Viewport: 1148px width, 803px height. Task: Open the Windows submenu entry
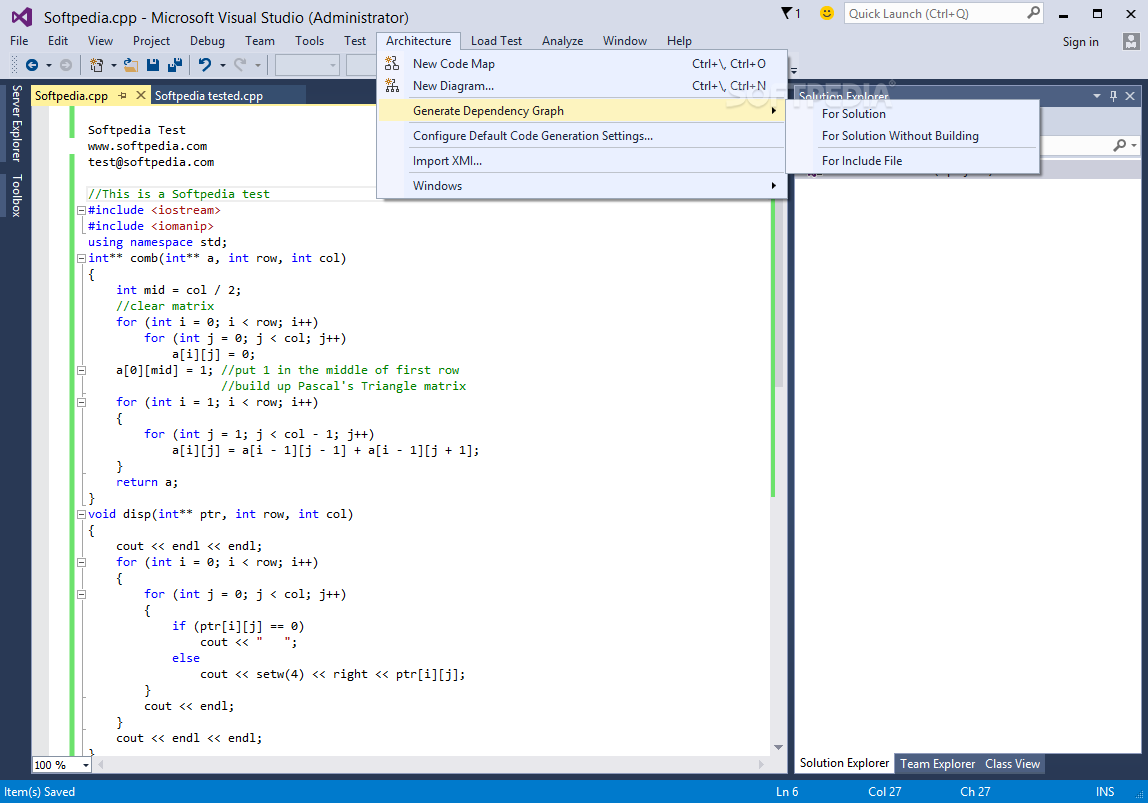pos(582,185)
